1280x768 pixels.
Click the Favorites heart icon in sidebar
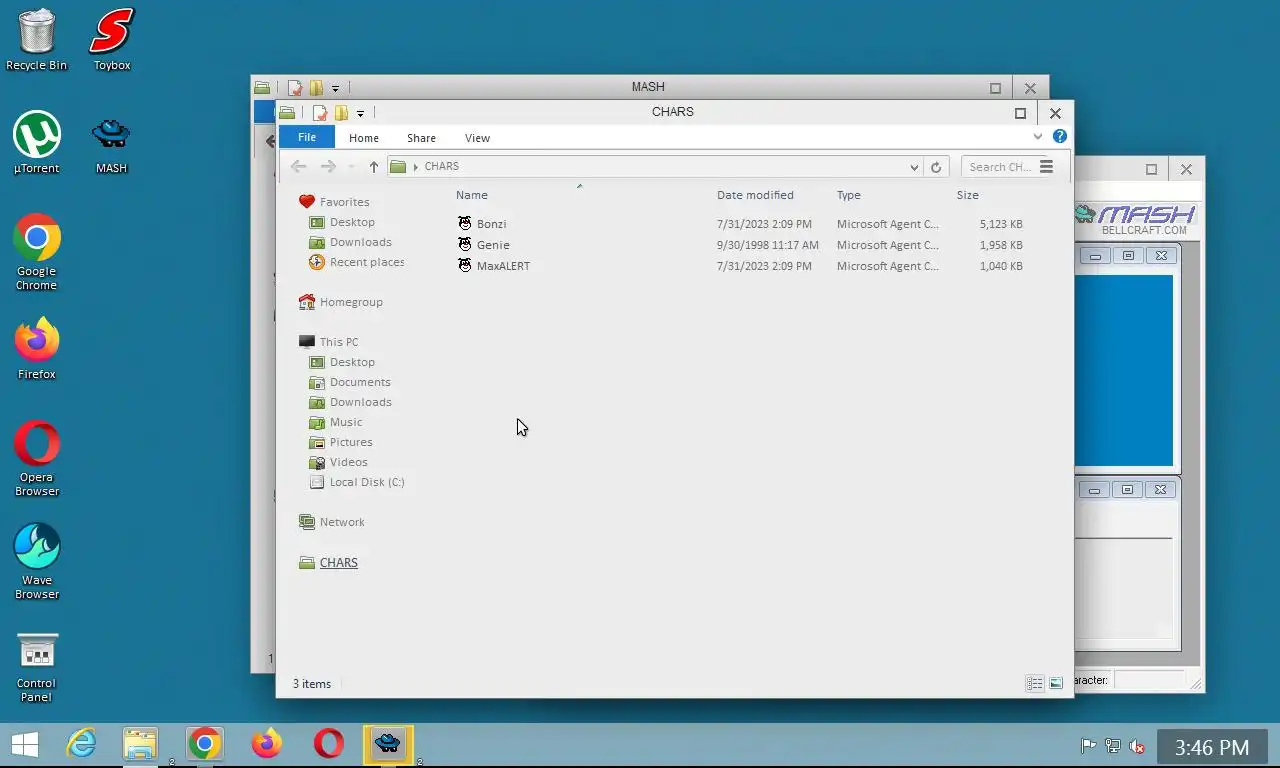pos(306,201)
